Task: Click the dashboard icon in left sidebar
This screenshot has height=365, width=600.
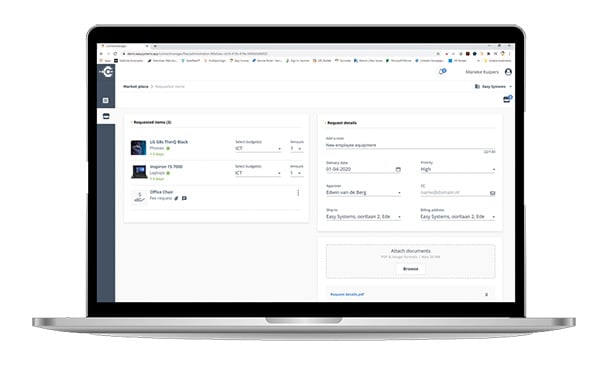Action: pyautogui.click(x=106, y=100)
